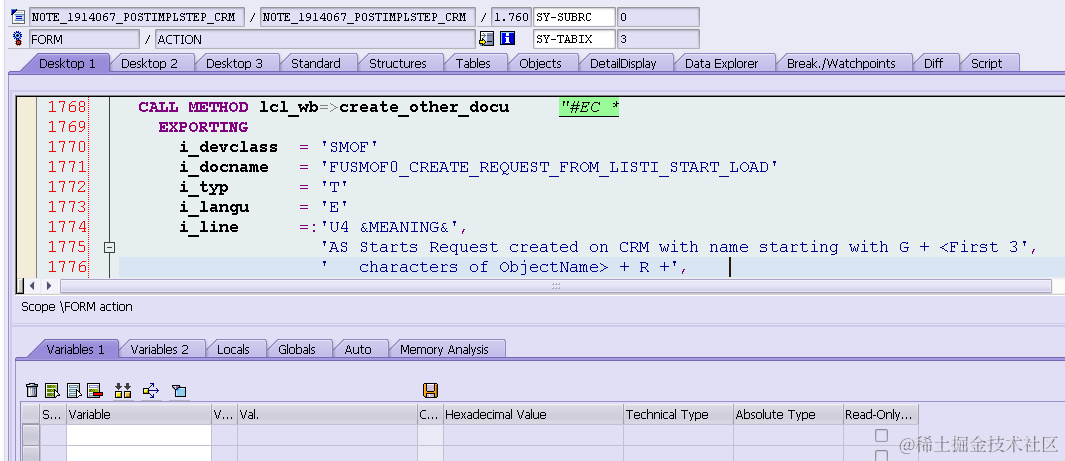Click the green "#EC * comment
The height and width of the screenshot is (461, 1065).
point(589,107)
